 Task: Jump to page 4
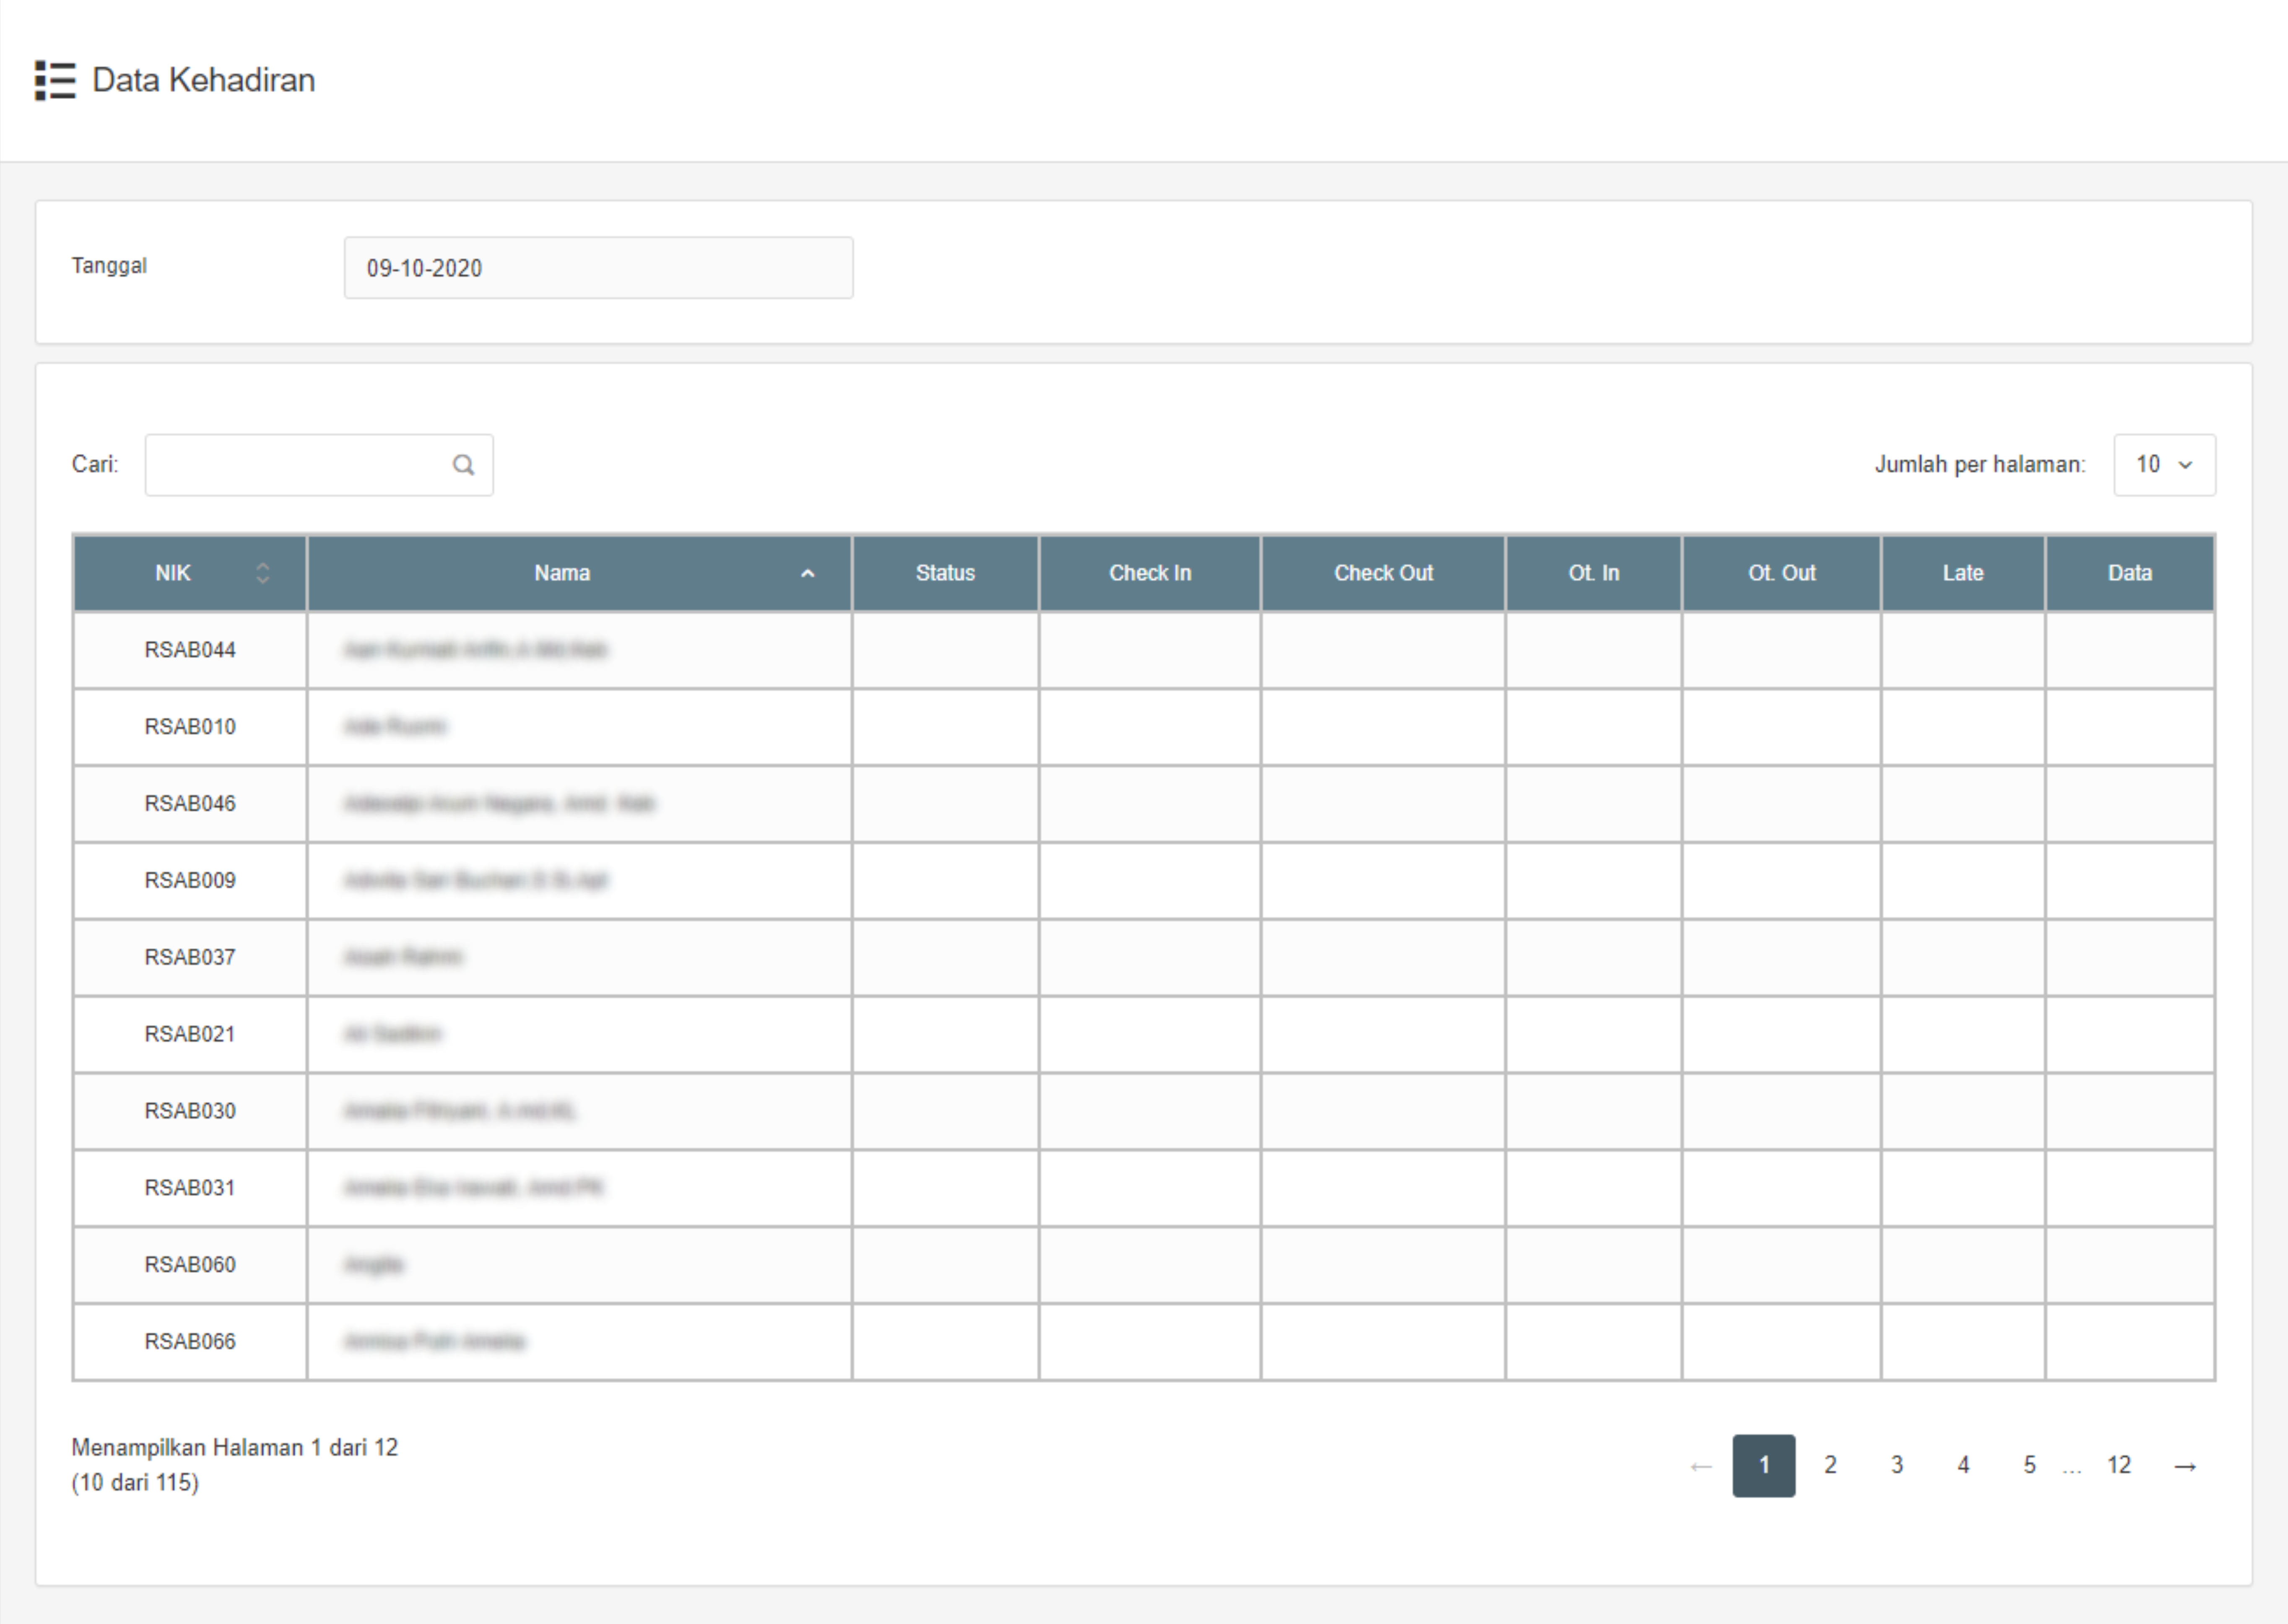click(x=1963, y=1466)
